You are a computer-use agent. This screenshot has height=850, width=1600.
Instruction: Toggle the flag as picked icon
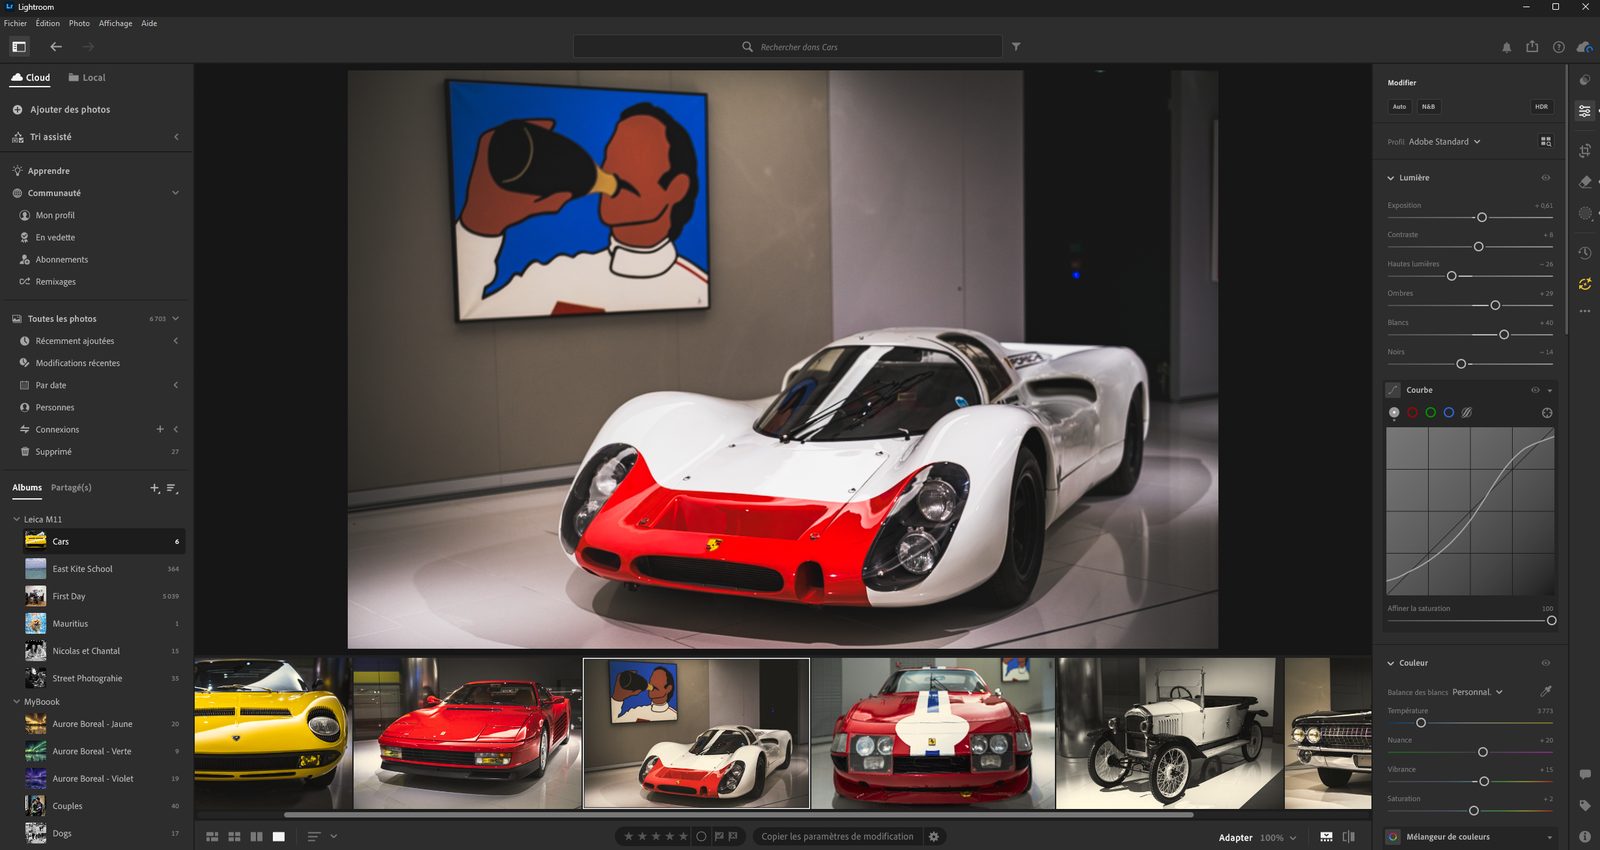[x=719, y=837]
